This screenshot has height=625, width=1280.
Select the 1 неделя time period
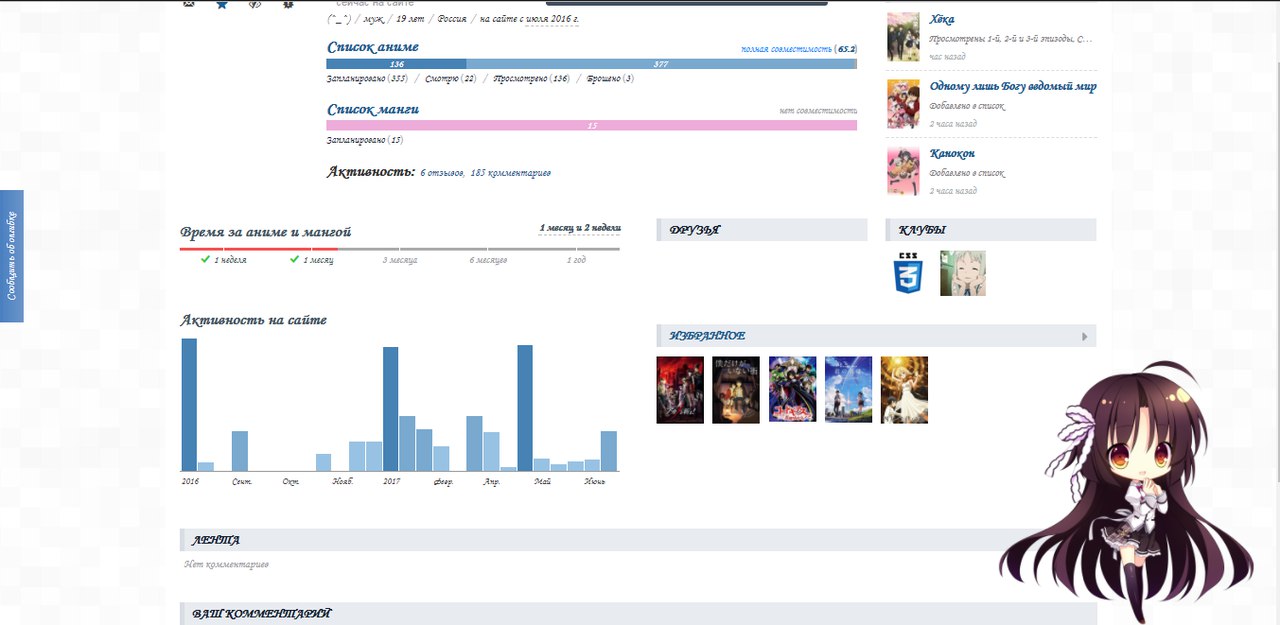pos(224,260)
